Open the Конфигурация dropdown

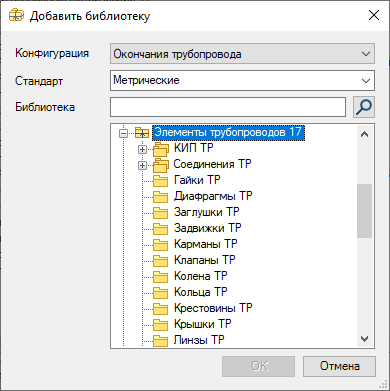242,54
